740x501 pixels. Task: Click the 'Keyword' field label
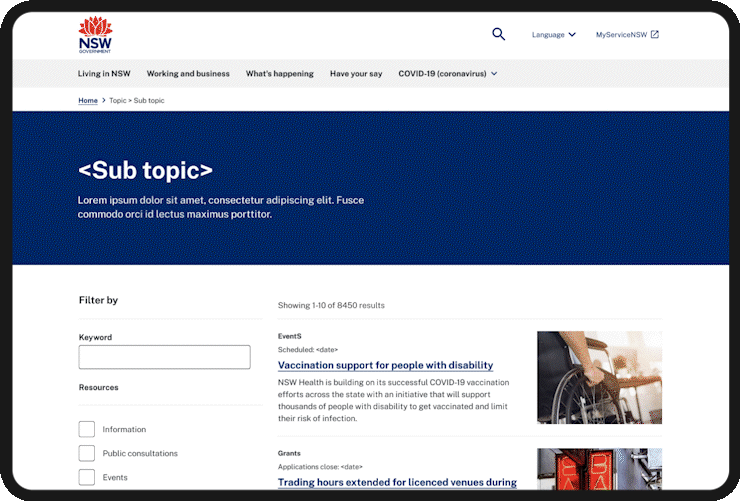[95, 337]
